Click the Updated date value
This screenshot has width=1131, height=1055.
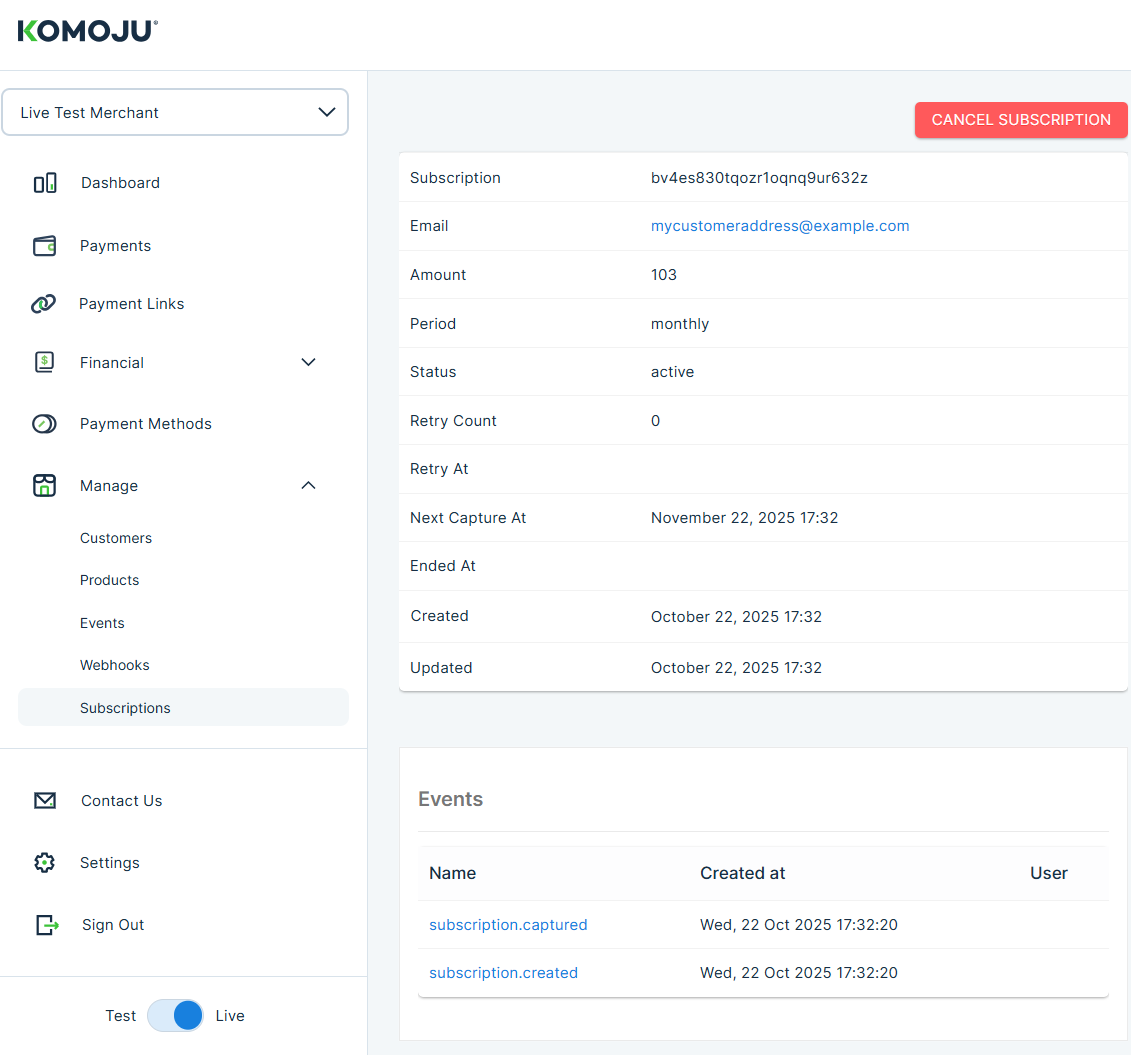point(736,668)
